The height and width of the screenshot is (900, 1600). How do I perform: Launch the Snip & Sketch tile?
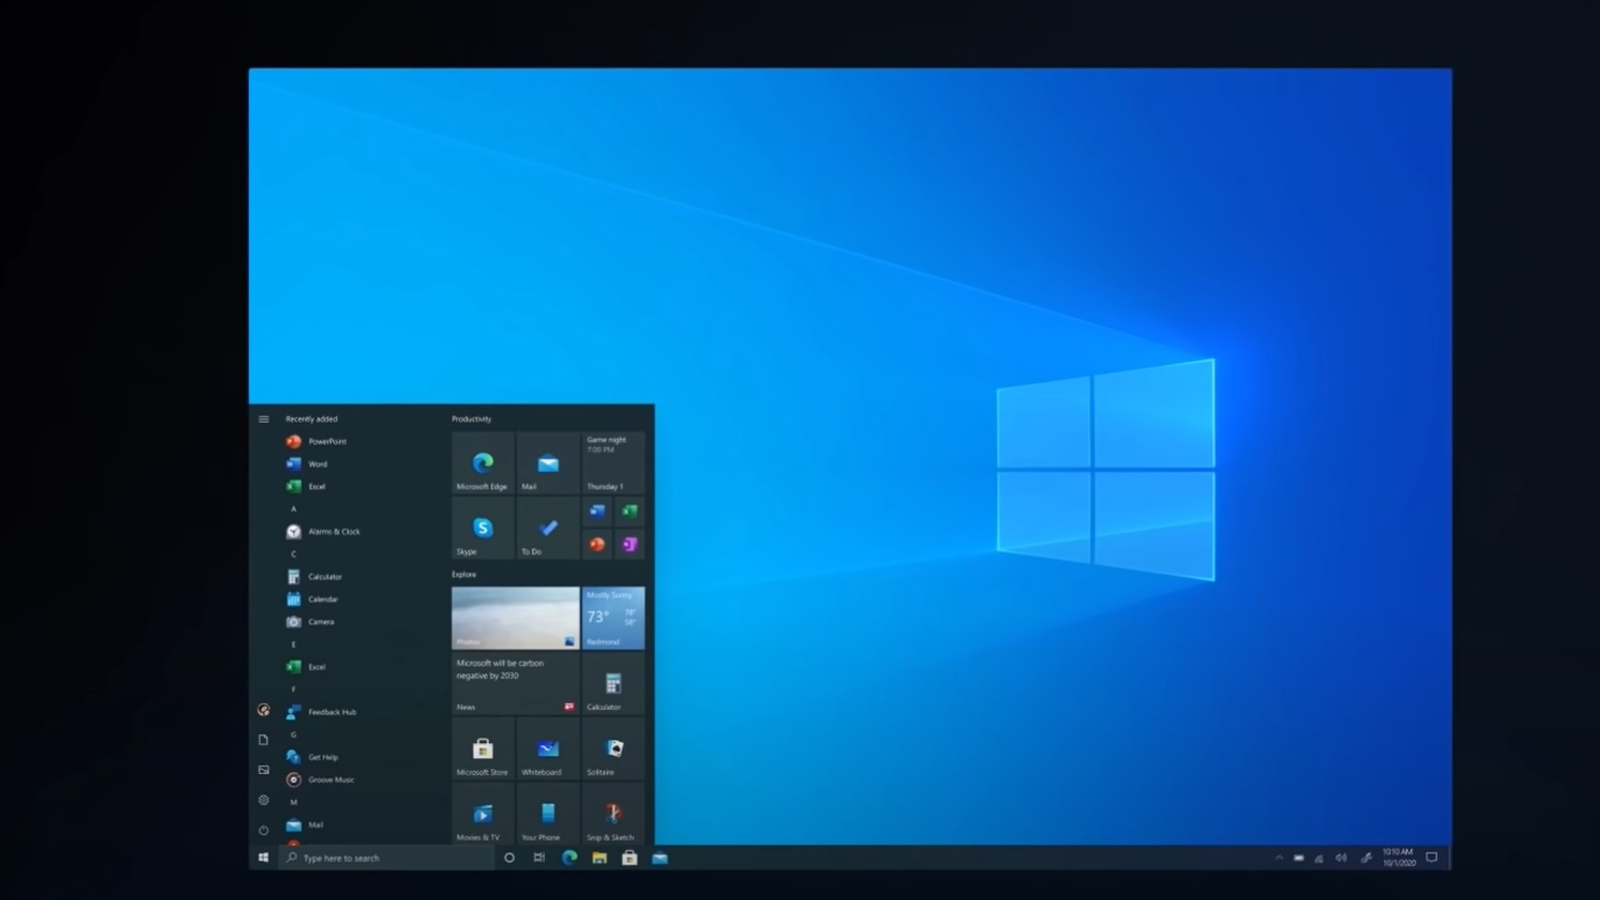coord(613,814)
